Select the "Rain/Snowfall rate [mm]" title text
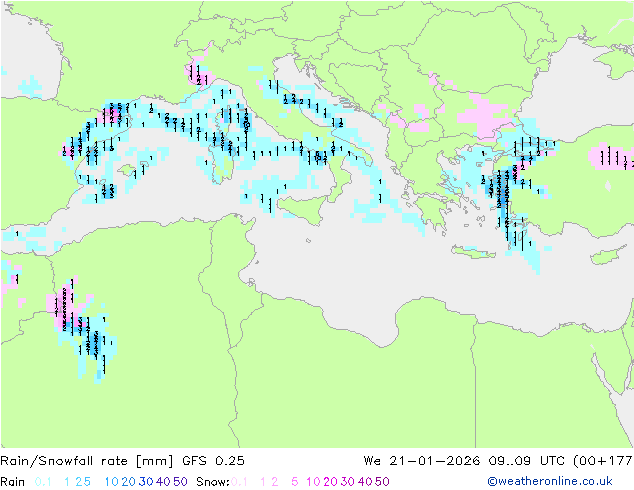The height and width of the screenshot is (490, 634). coord(87,461)
